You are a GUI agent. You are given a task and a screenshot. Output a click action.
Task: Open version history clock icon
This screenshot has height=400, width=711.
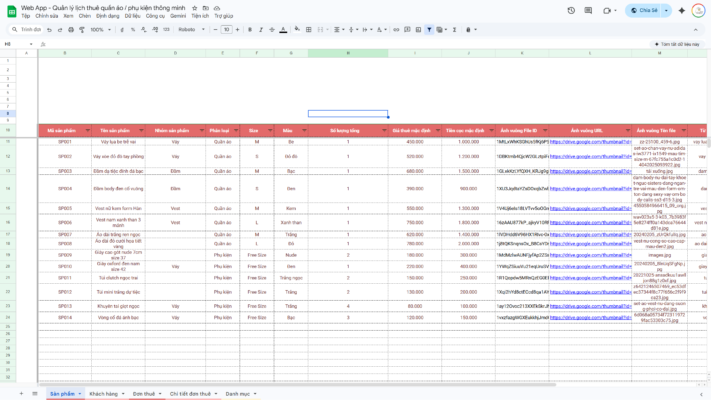(571, 10)
